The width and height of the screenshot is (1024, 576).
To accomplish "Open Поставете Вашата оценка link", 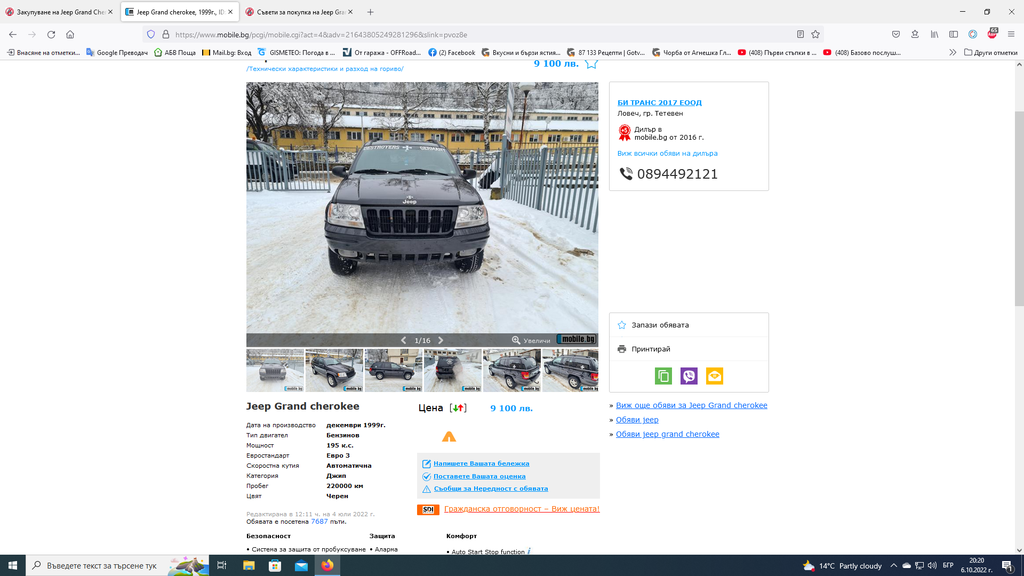I will coord(479,476).
